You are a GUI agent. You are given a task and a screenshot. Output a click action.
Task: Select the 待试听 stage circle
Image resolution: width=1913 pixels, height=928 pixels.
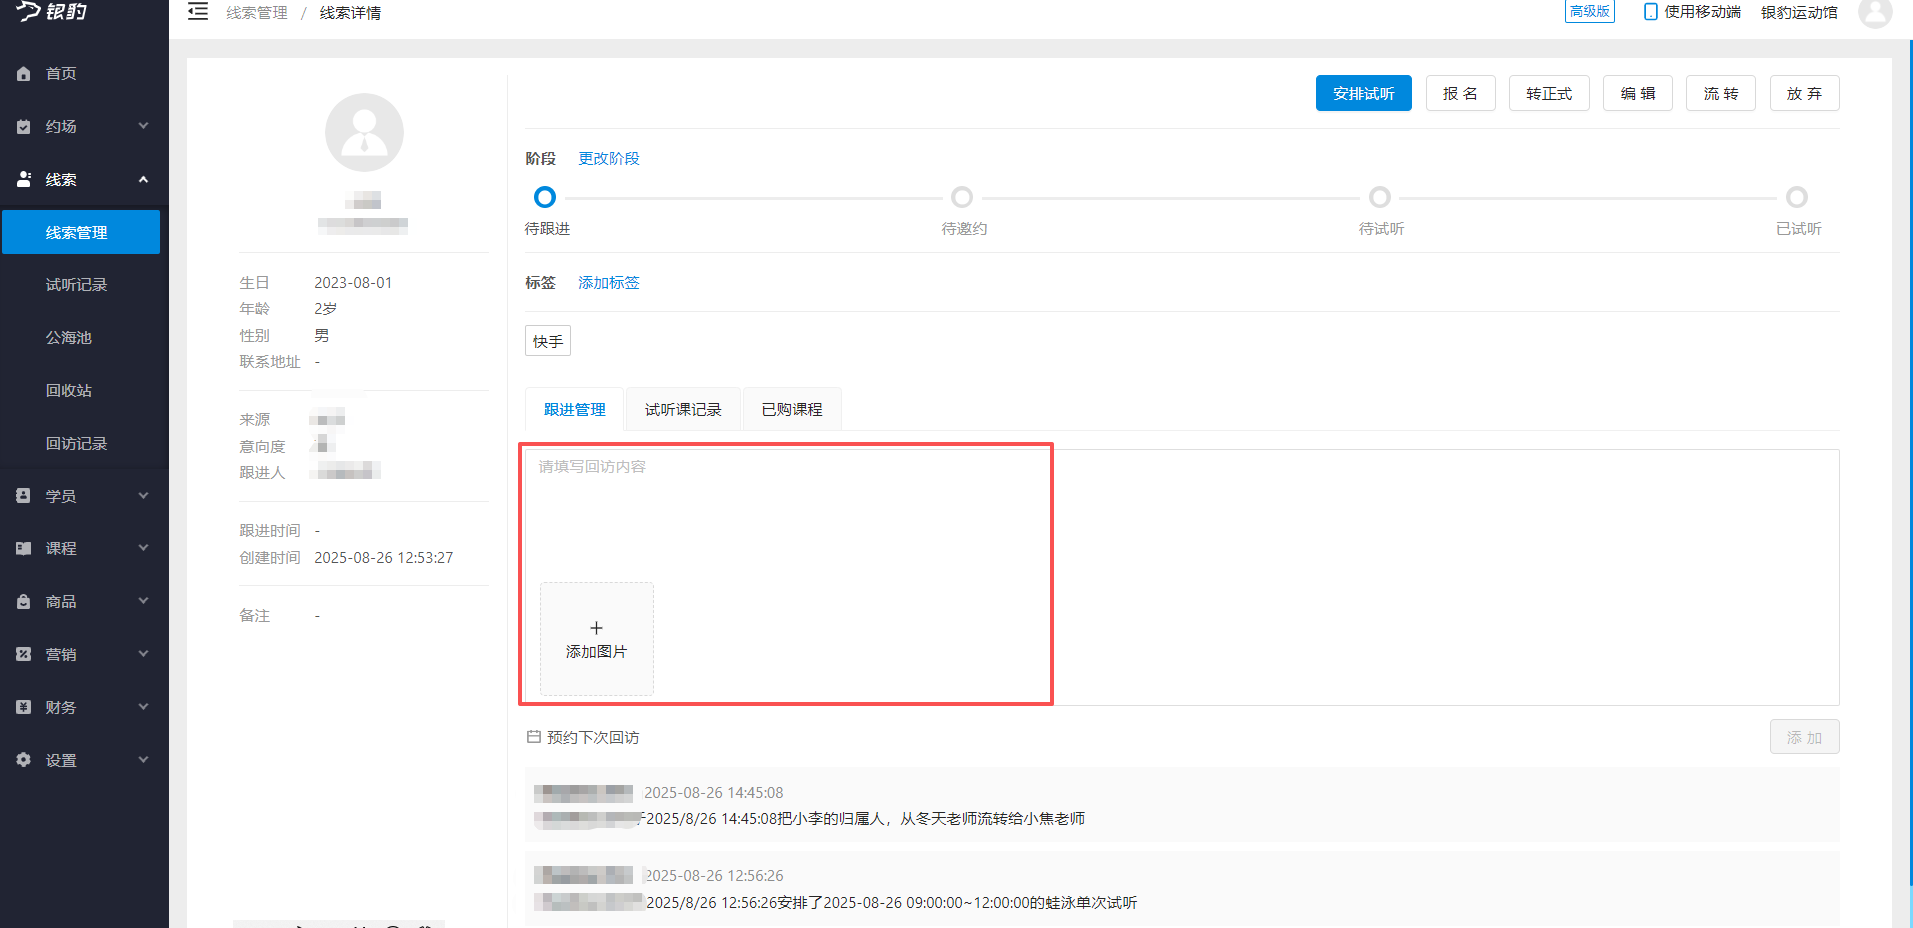[x=1380, y=197]
